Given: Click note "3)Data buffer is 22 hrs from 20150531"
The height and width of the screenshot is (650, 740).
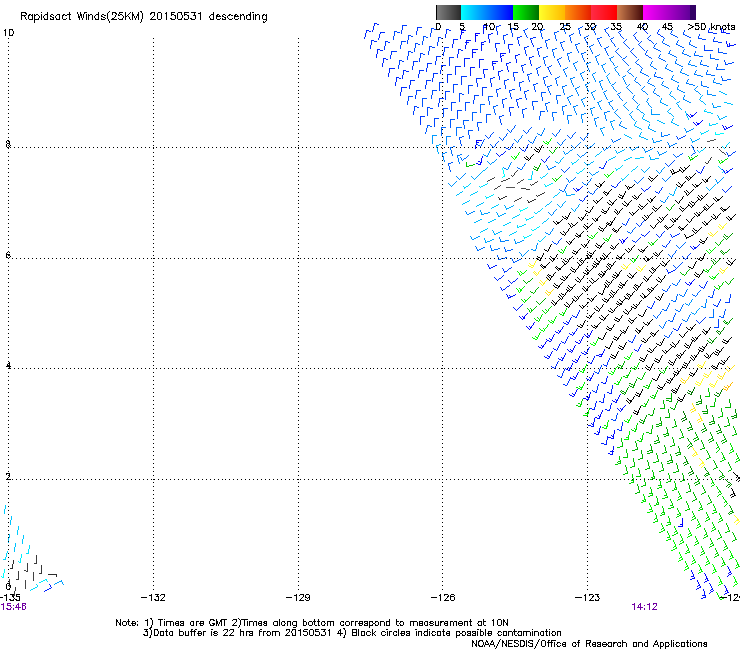Looking at the screenshot, I should point(237,633).
